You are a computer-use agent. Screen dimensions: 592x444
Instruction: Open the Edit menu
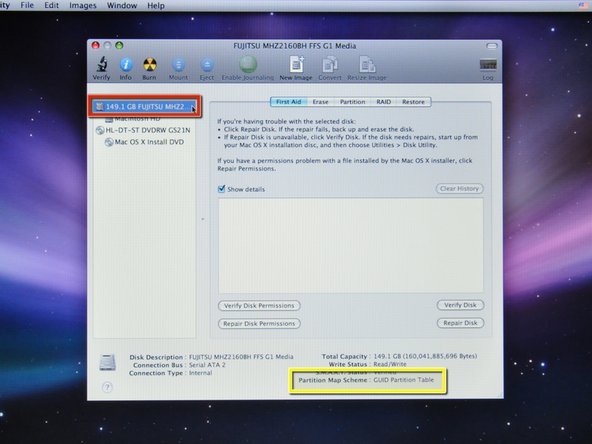[51, 5]
